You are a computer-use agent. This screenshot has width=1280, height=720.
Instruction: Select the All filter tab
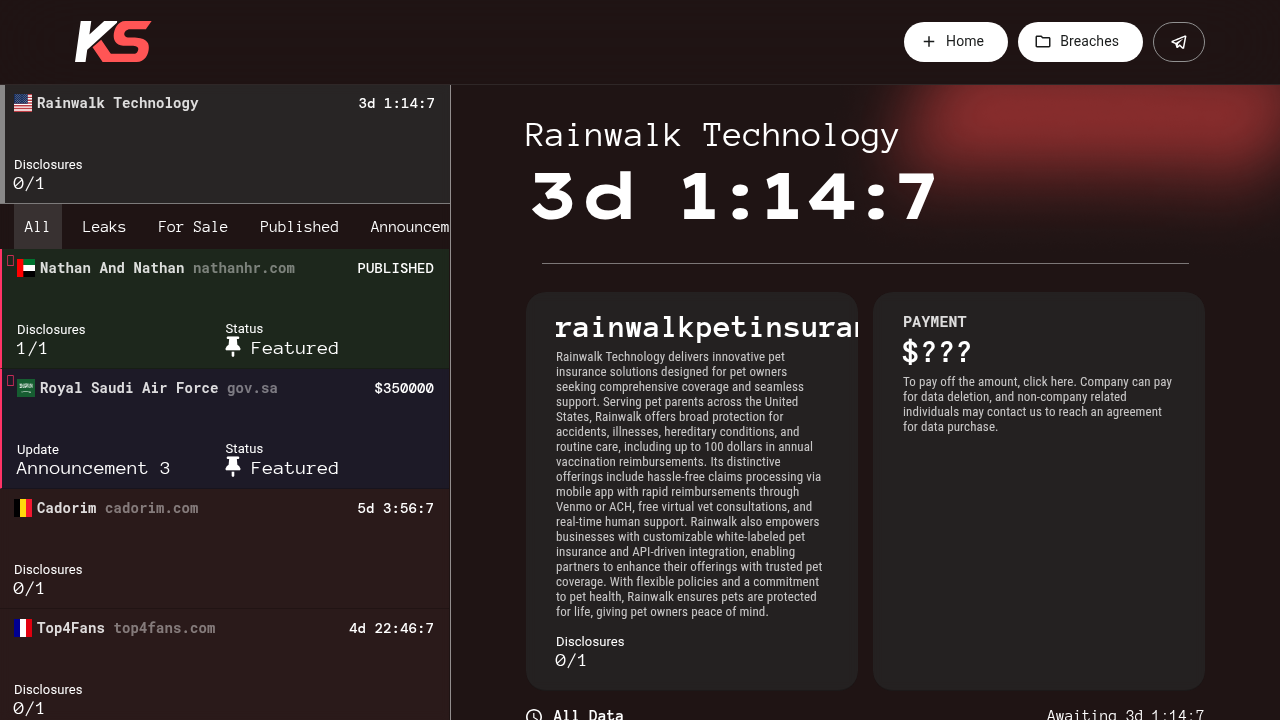(x=37, y=227)
